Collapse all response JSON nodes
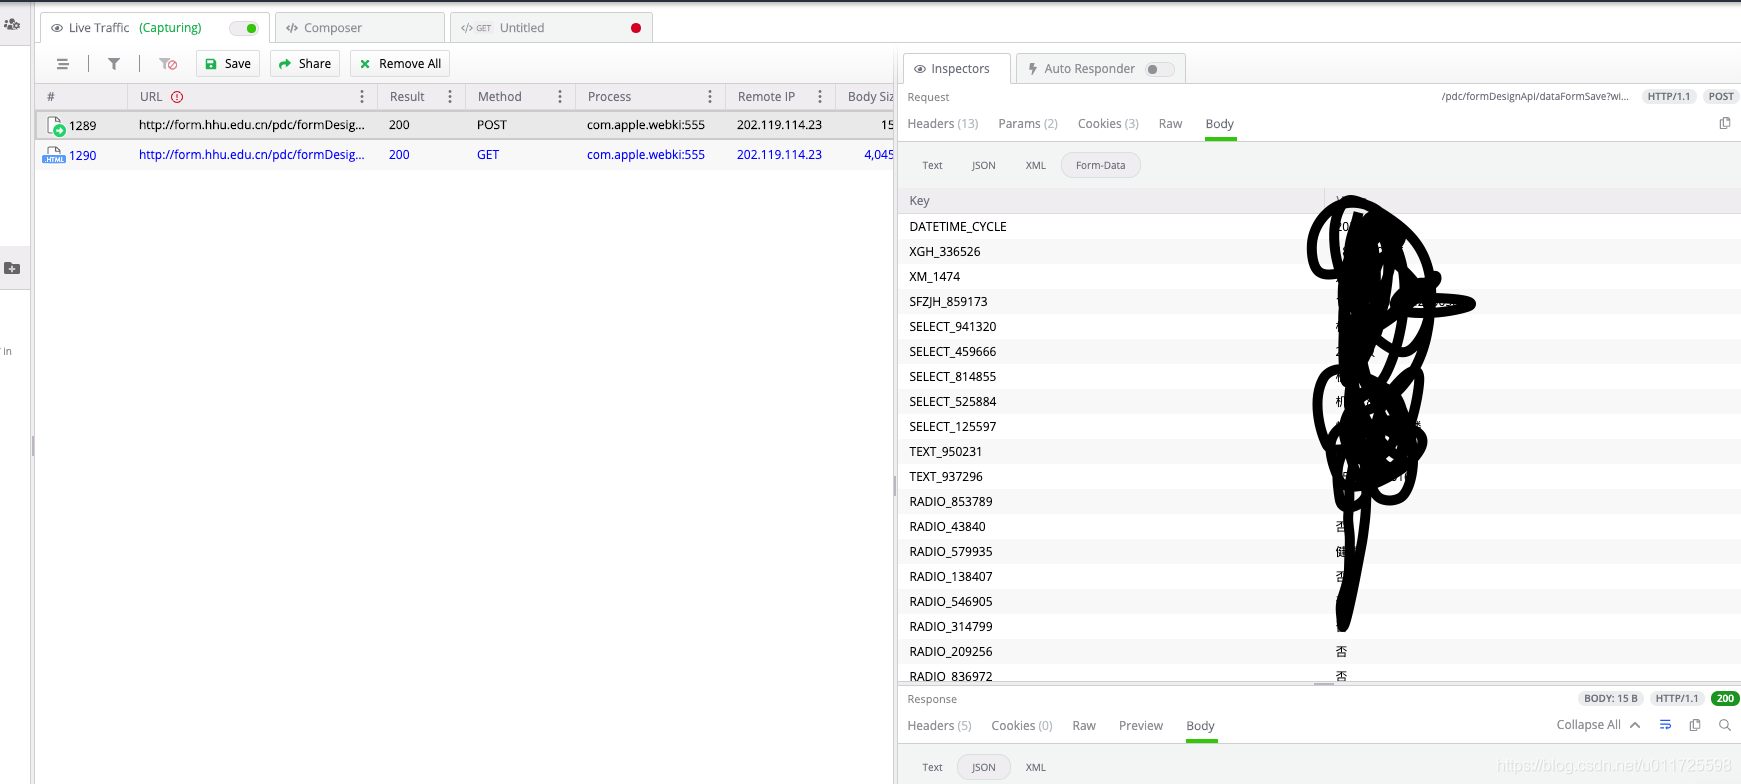Screen dimensions: 1741x784 point(1598,725)
